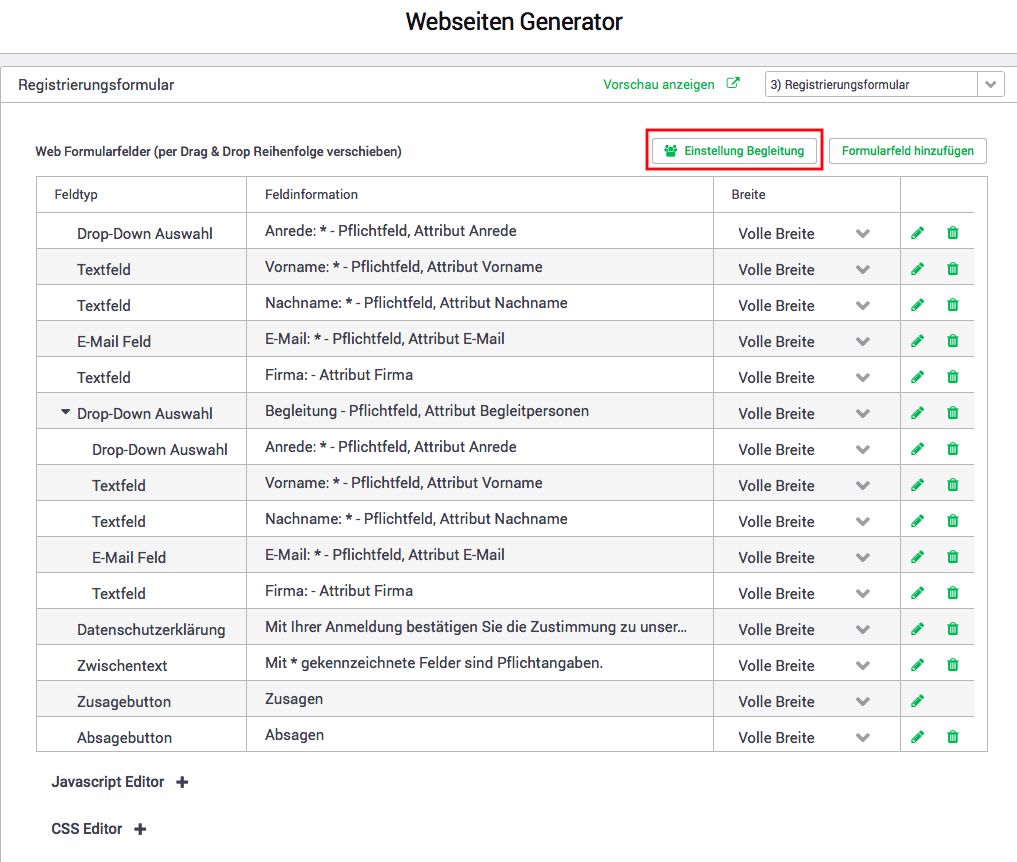Open Einstellung Begleitung settings
Screen dimensions: 1017x862
pos(734,150)
